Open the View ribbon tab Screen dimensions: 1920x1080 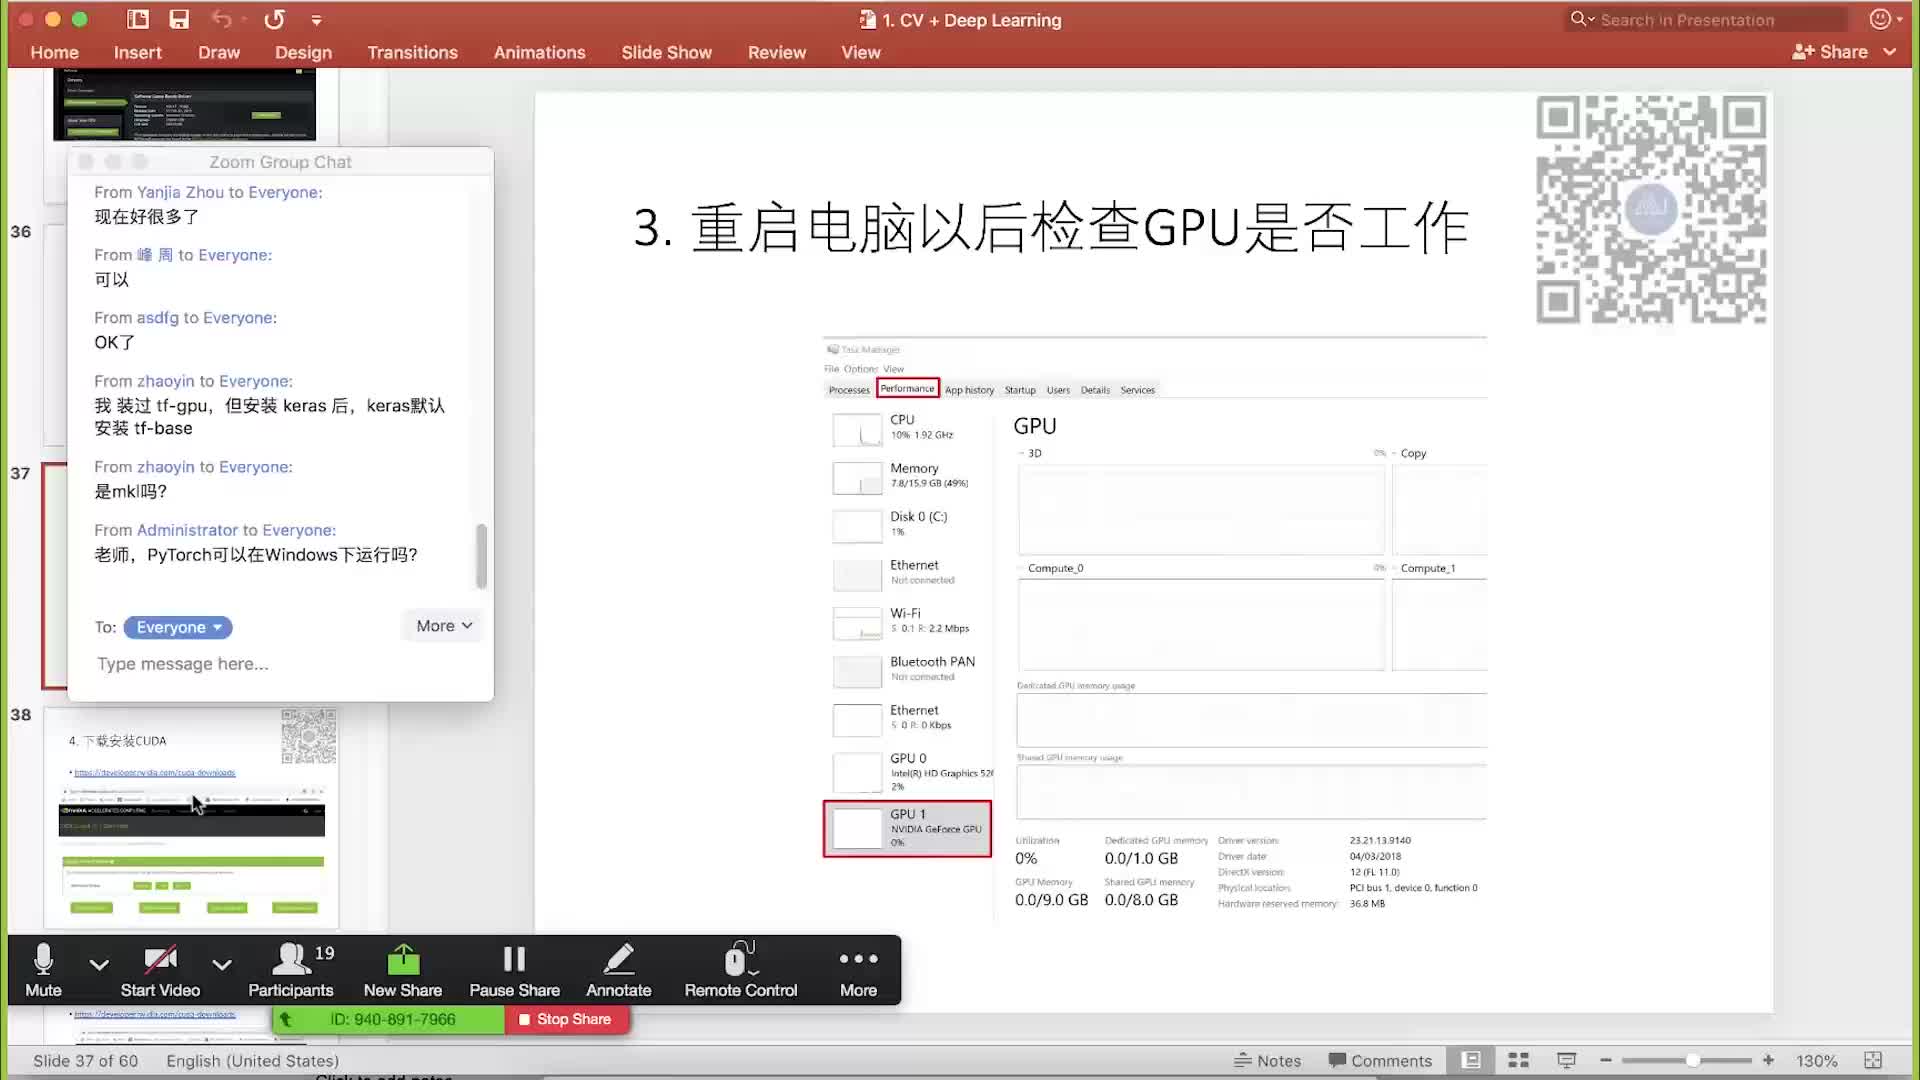click(x=860, y=52)
